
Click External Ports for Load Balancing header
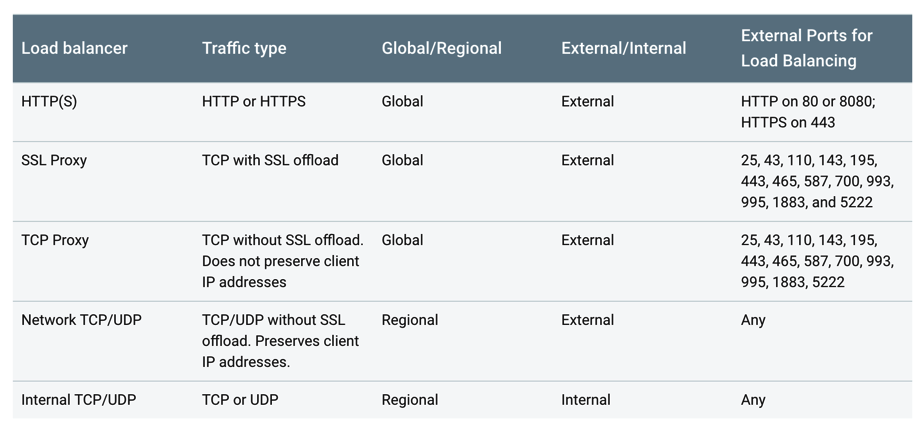coord(806,48)
